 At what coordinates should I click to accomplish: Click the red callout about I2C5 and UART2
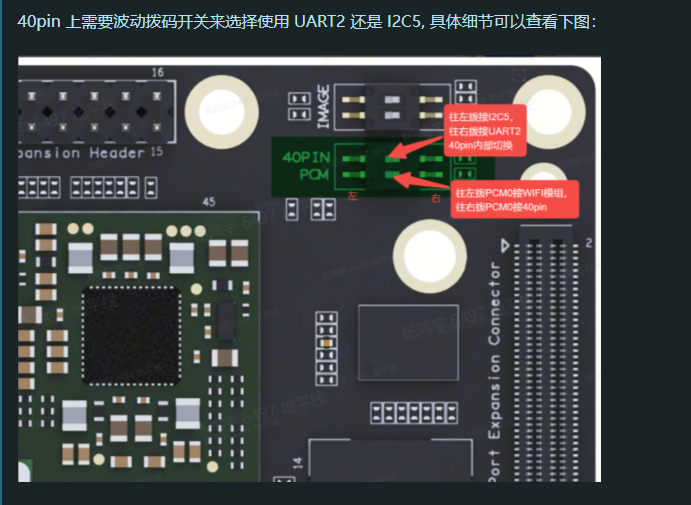[485, 131]
